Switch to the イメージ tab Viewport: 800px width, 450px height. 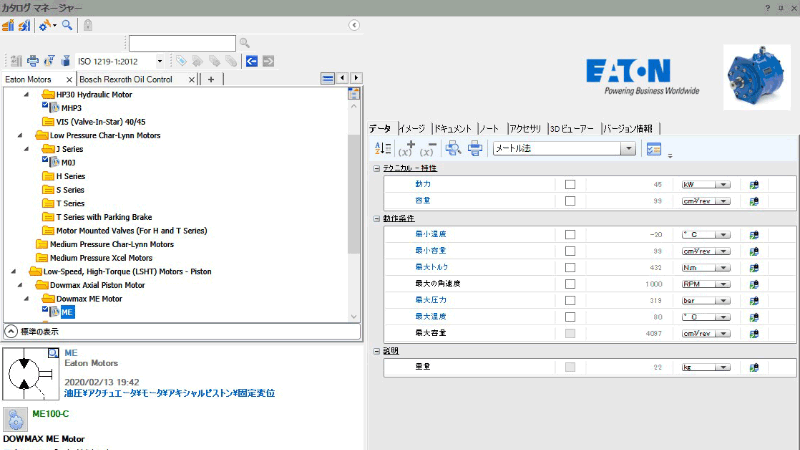[412, 129]
